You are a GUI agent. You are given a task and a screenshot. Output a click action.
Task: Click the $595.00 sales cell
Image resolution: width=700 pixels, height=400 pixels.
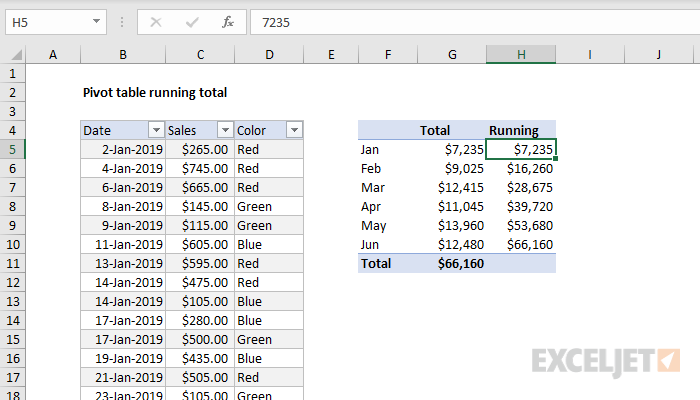200,263
